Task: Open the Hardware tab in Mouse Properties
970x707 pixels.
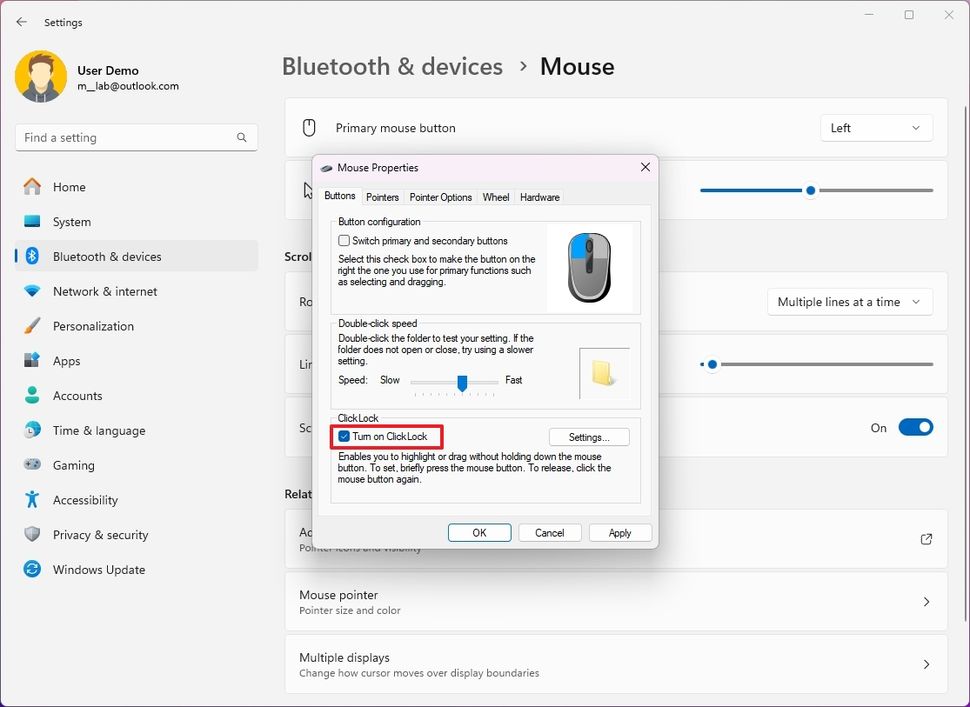Action: [539, 197]
